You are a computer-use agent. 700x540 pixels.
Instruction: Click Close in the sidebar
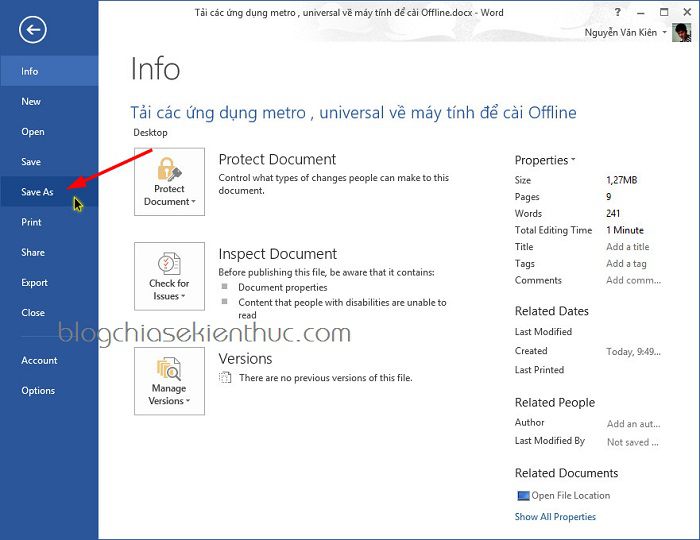[x=49, y=313]
